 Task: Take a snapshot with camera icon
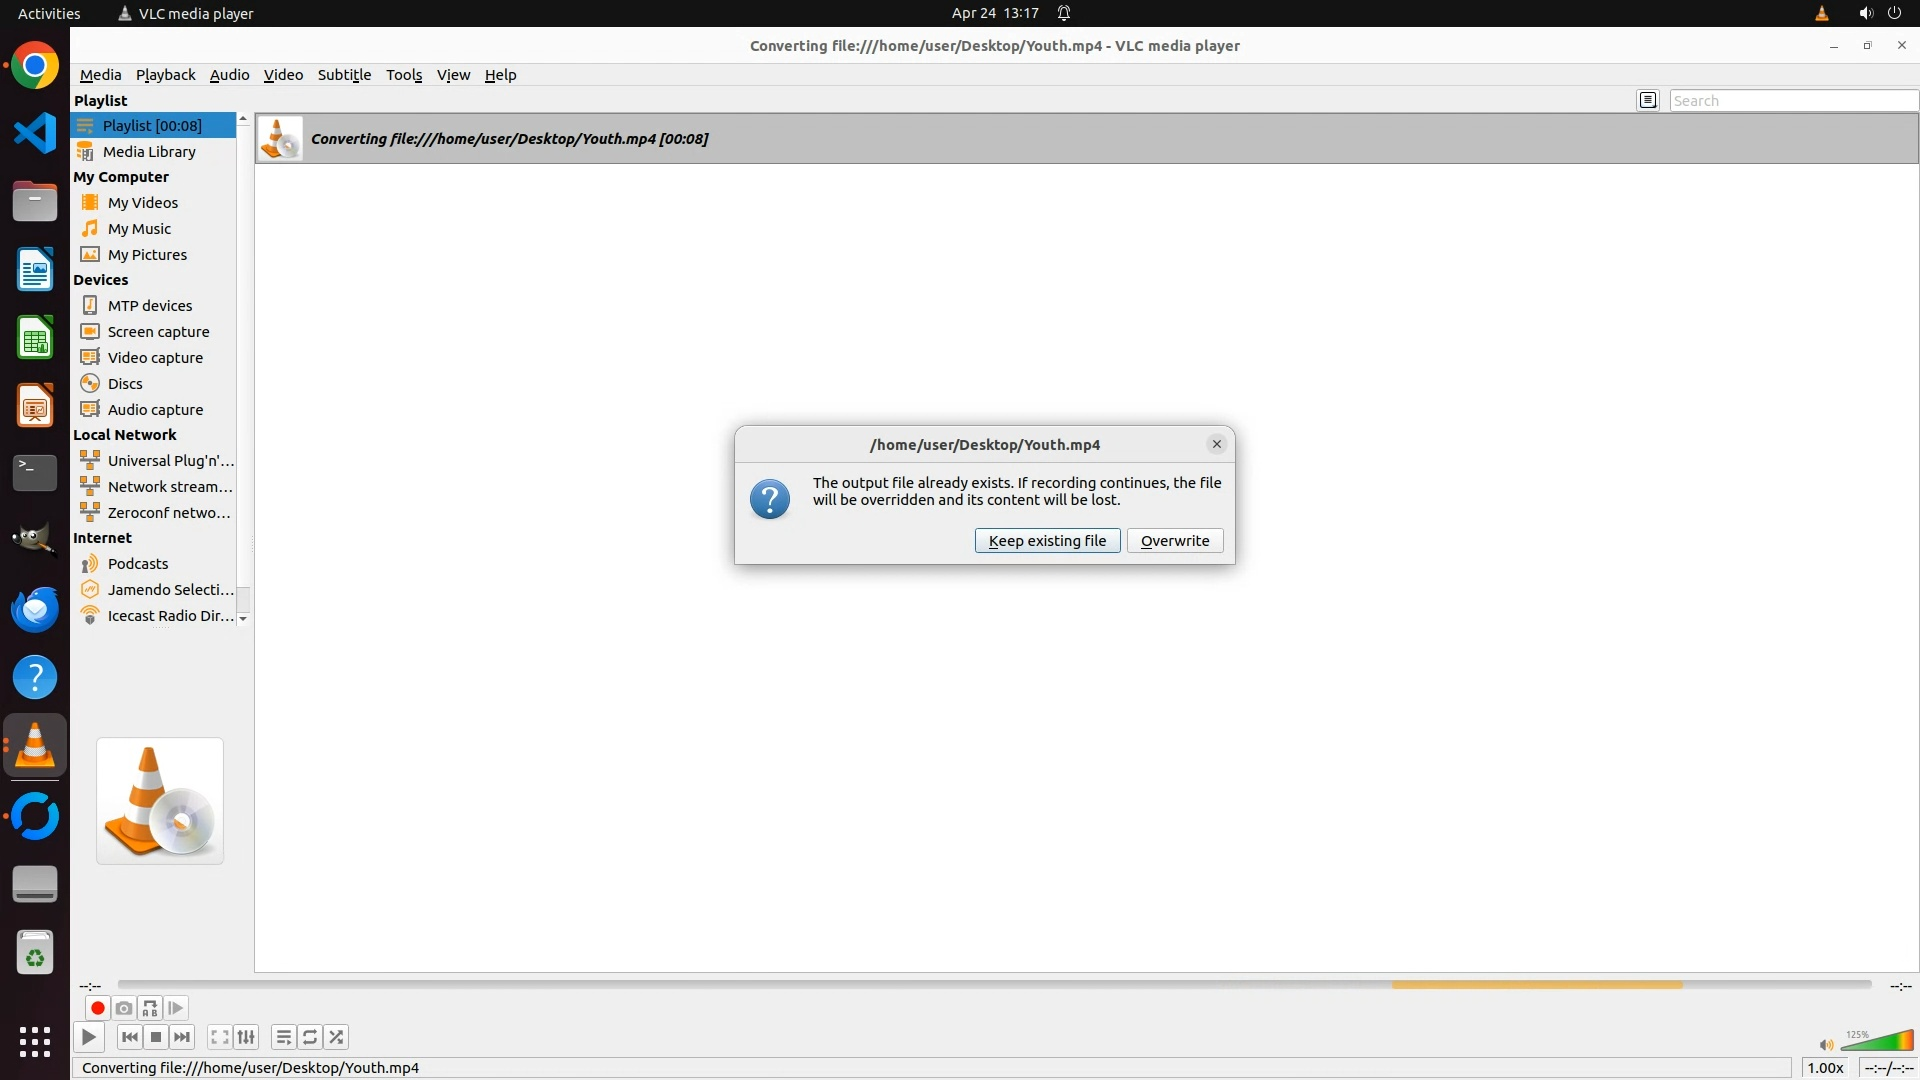(124, 1008)
